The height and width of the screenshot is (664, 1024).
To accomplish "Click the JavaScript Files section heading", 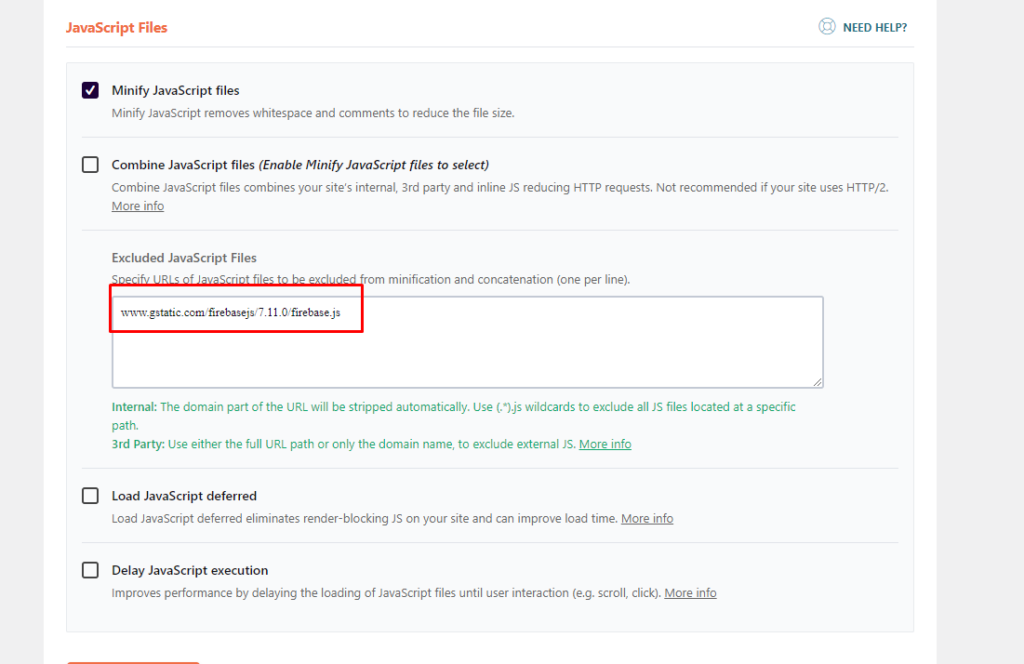I will coord(116,28).
